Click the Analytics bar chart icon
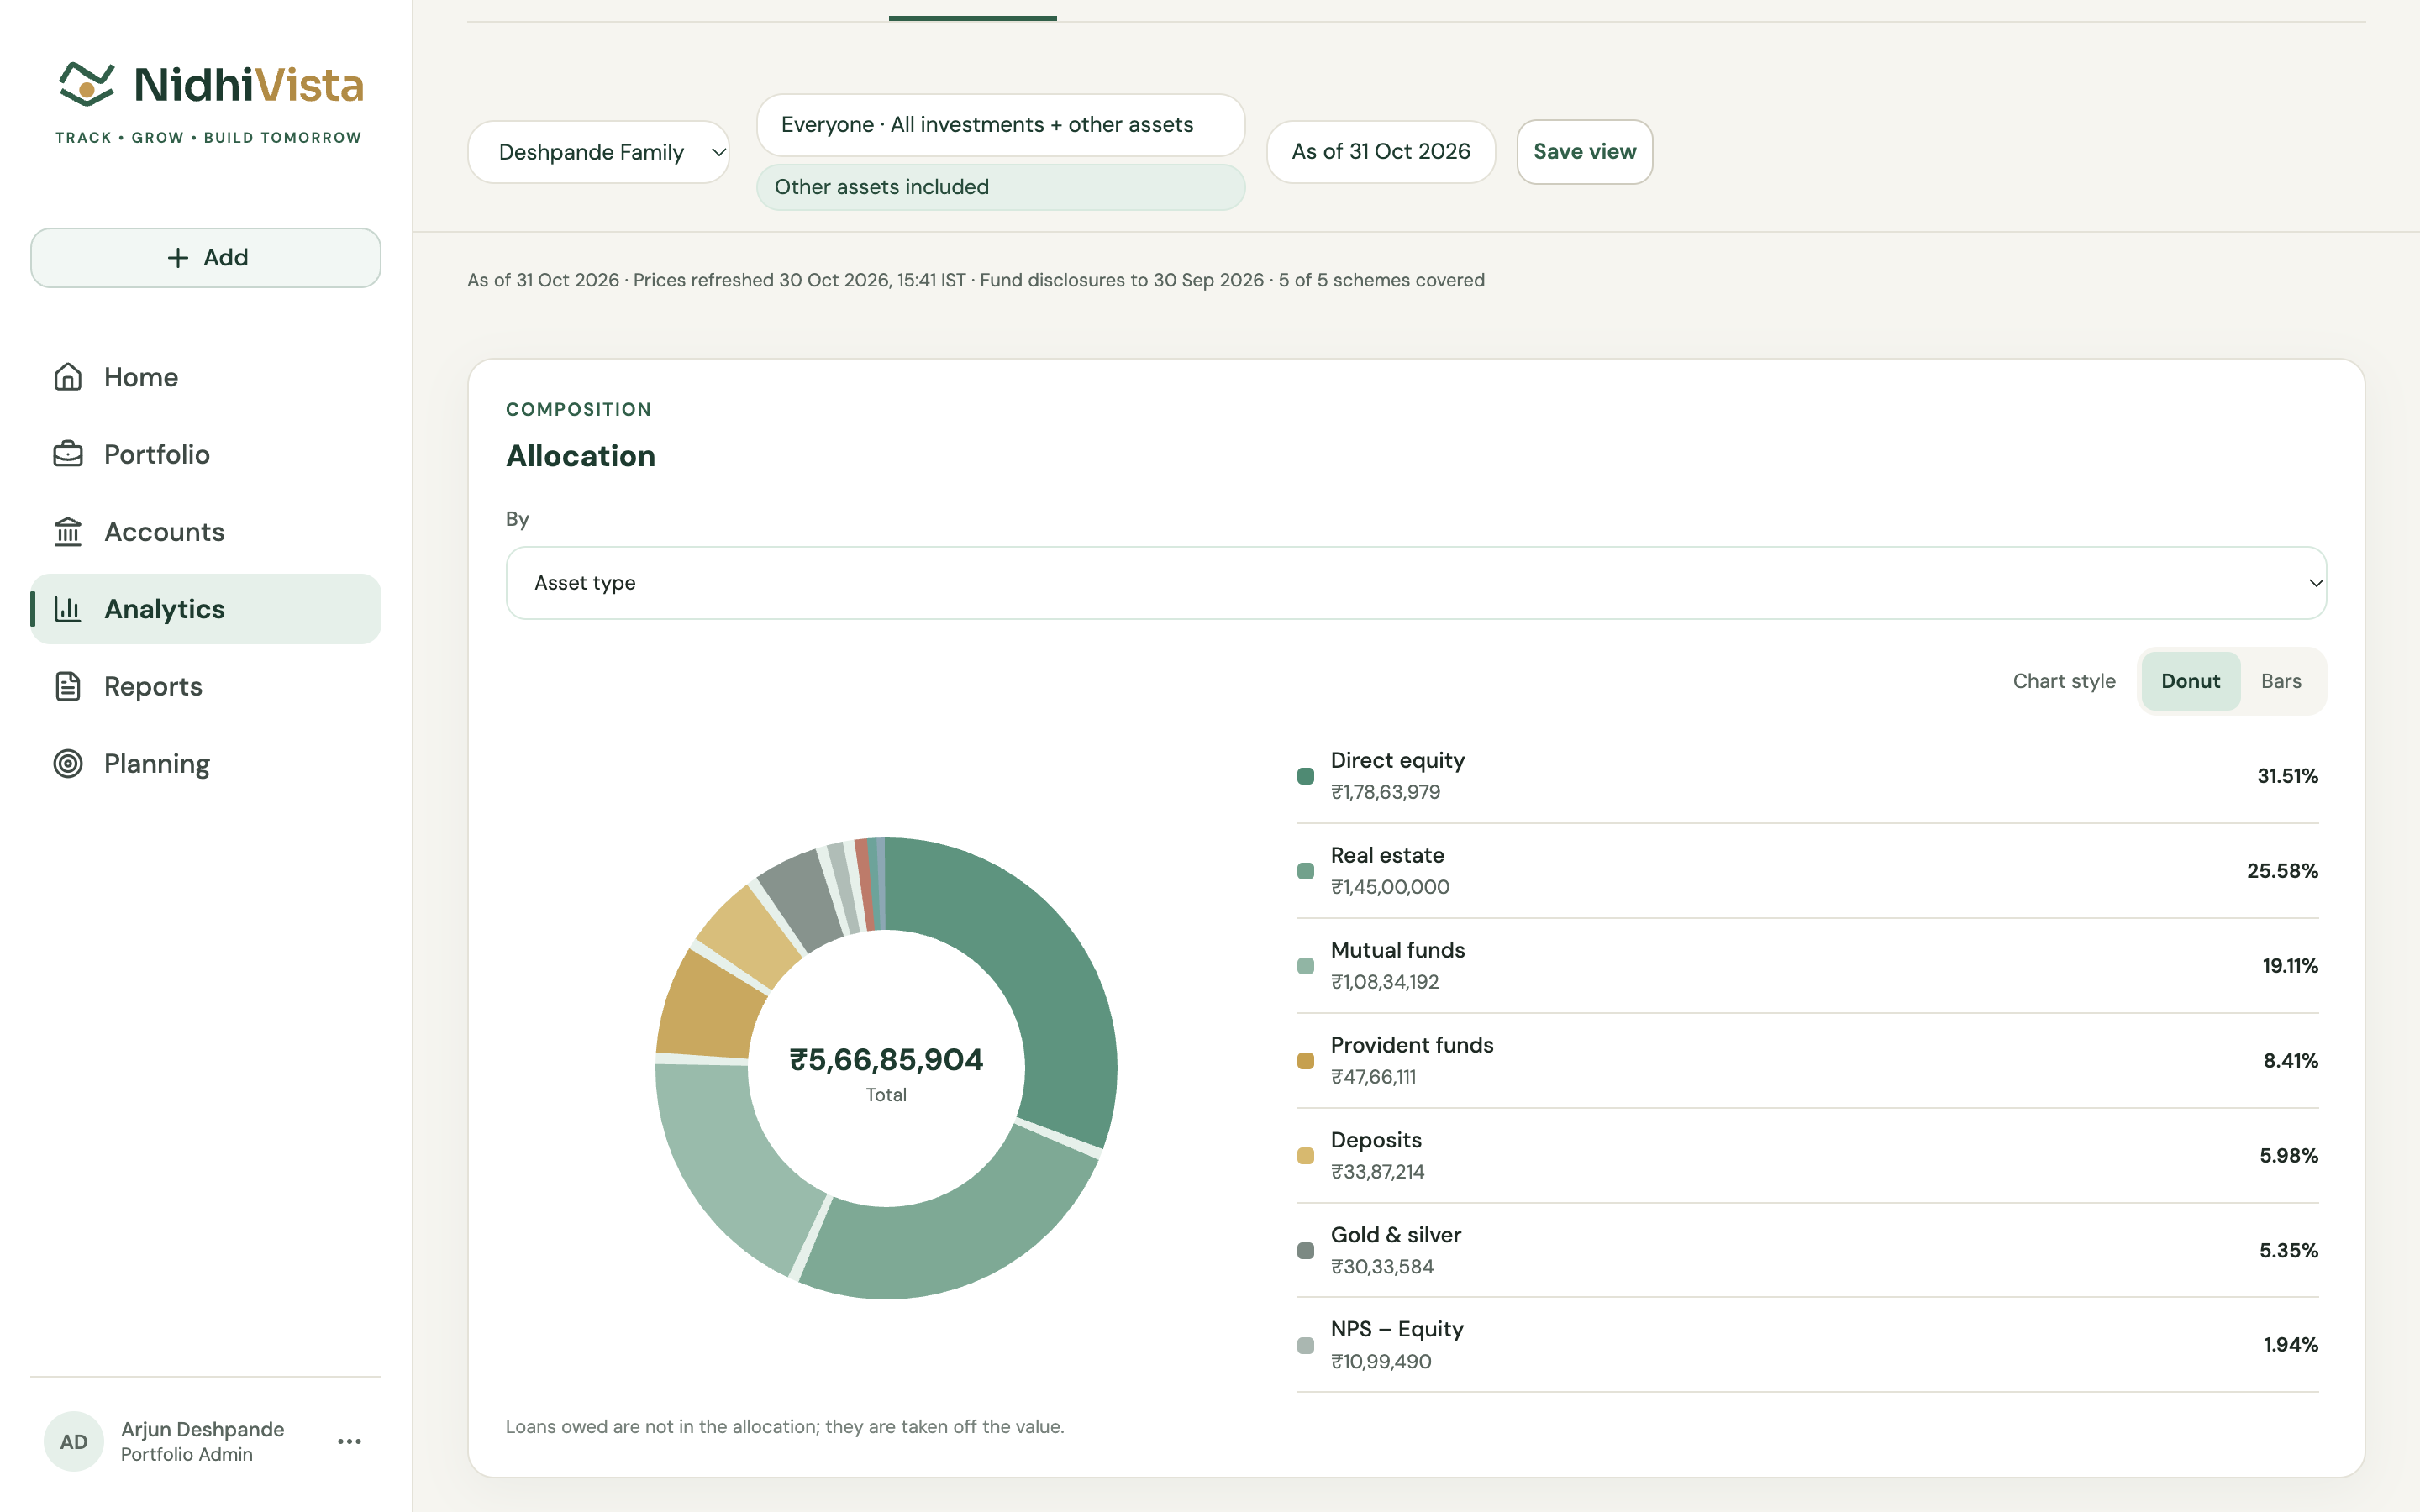Image resolution: width=2420 pixels, height=1512 pixels. tap(68, 609)
